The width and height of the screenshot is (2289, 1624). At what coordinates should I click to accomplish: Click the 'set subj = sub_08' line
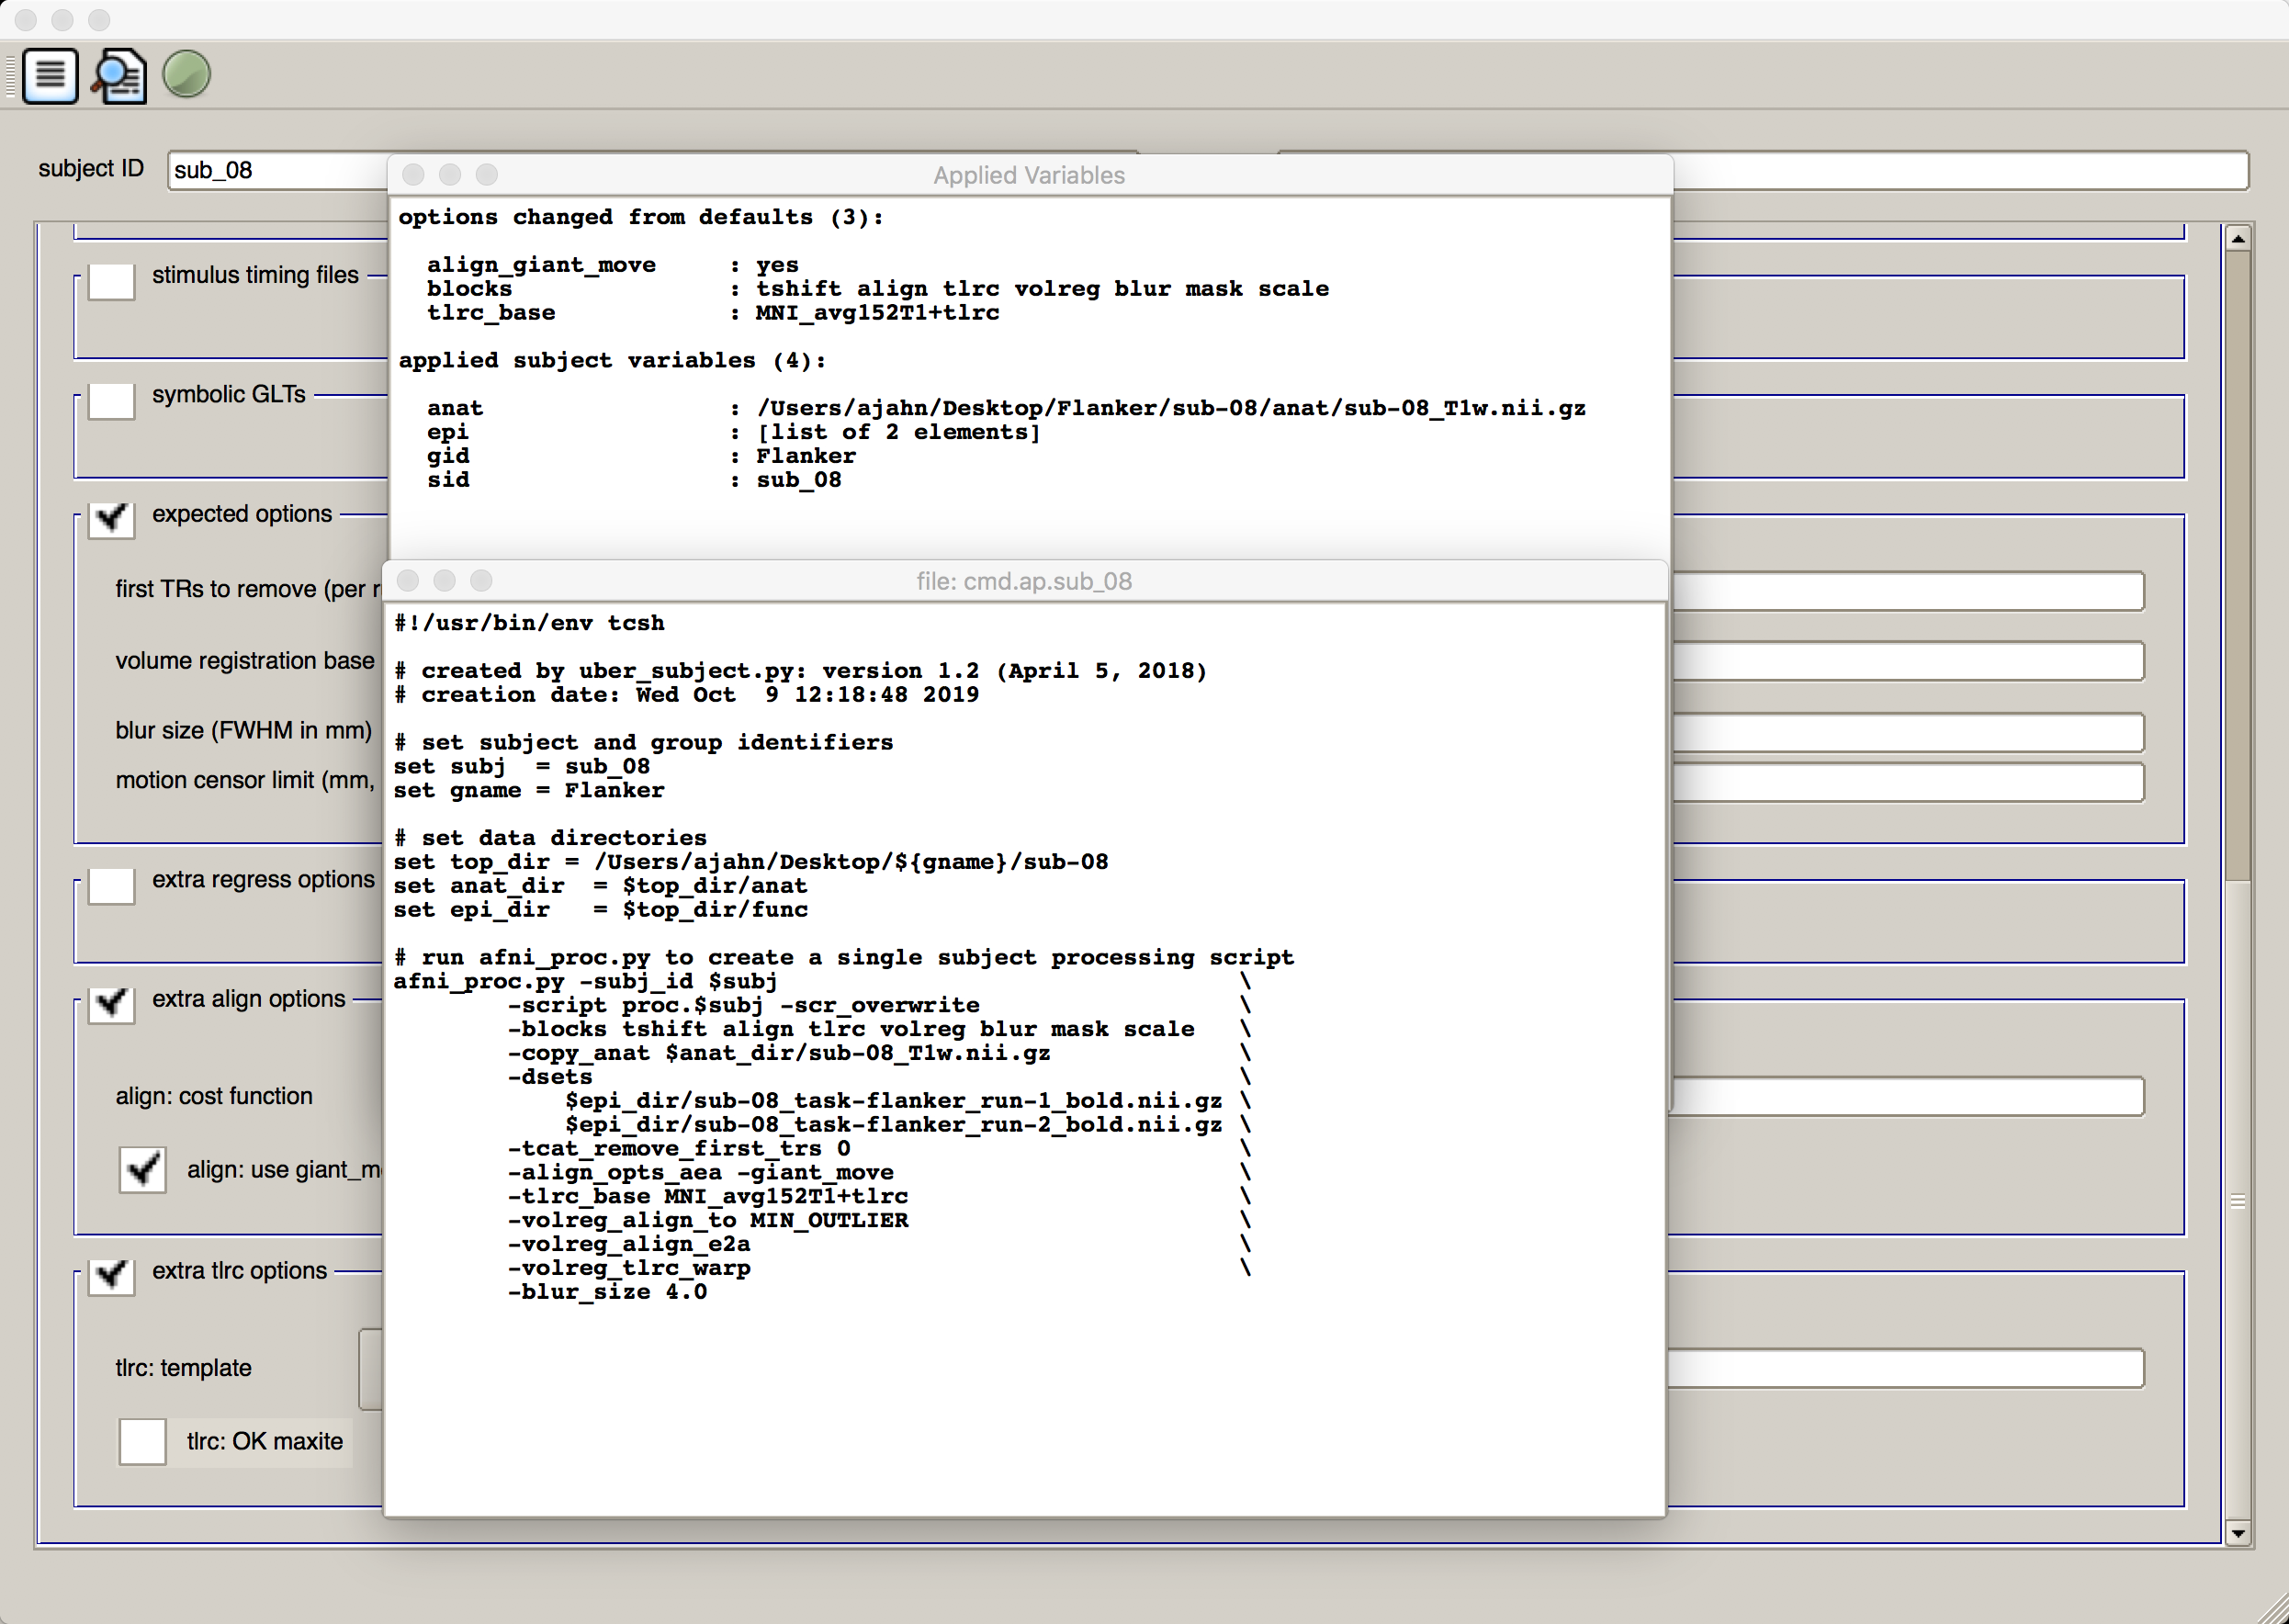[521, 767]
